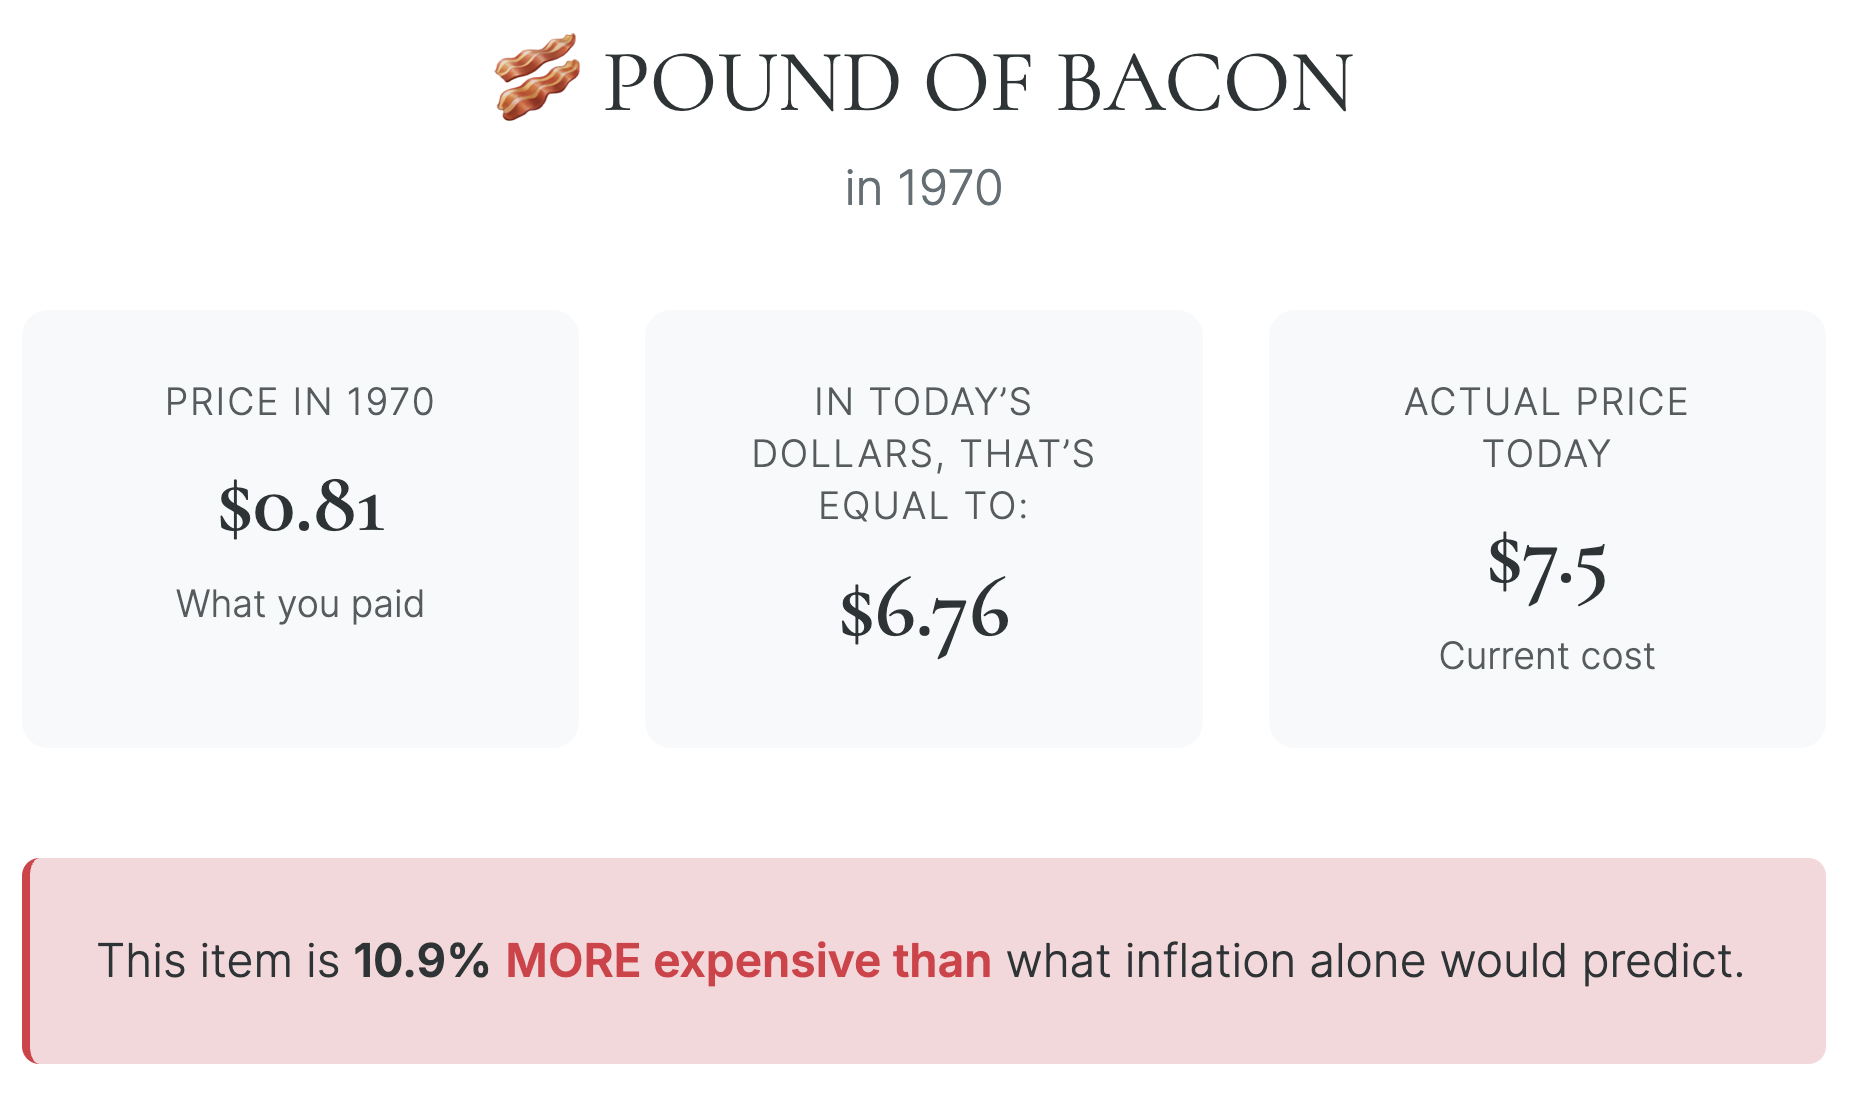This screenshot has height=1094, width=1858.
Task: Click the ACTUAL PRICE TODAY label
Action: 1546,427
